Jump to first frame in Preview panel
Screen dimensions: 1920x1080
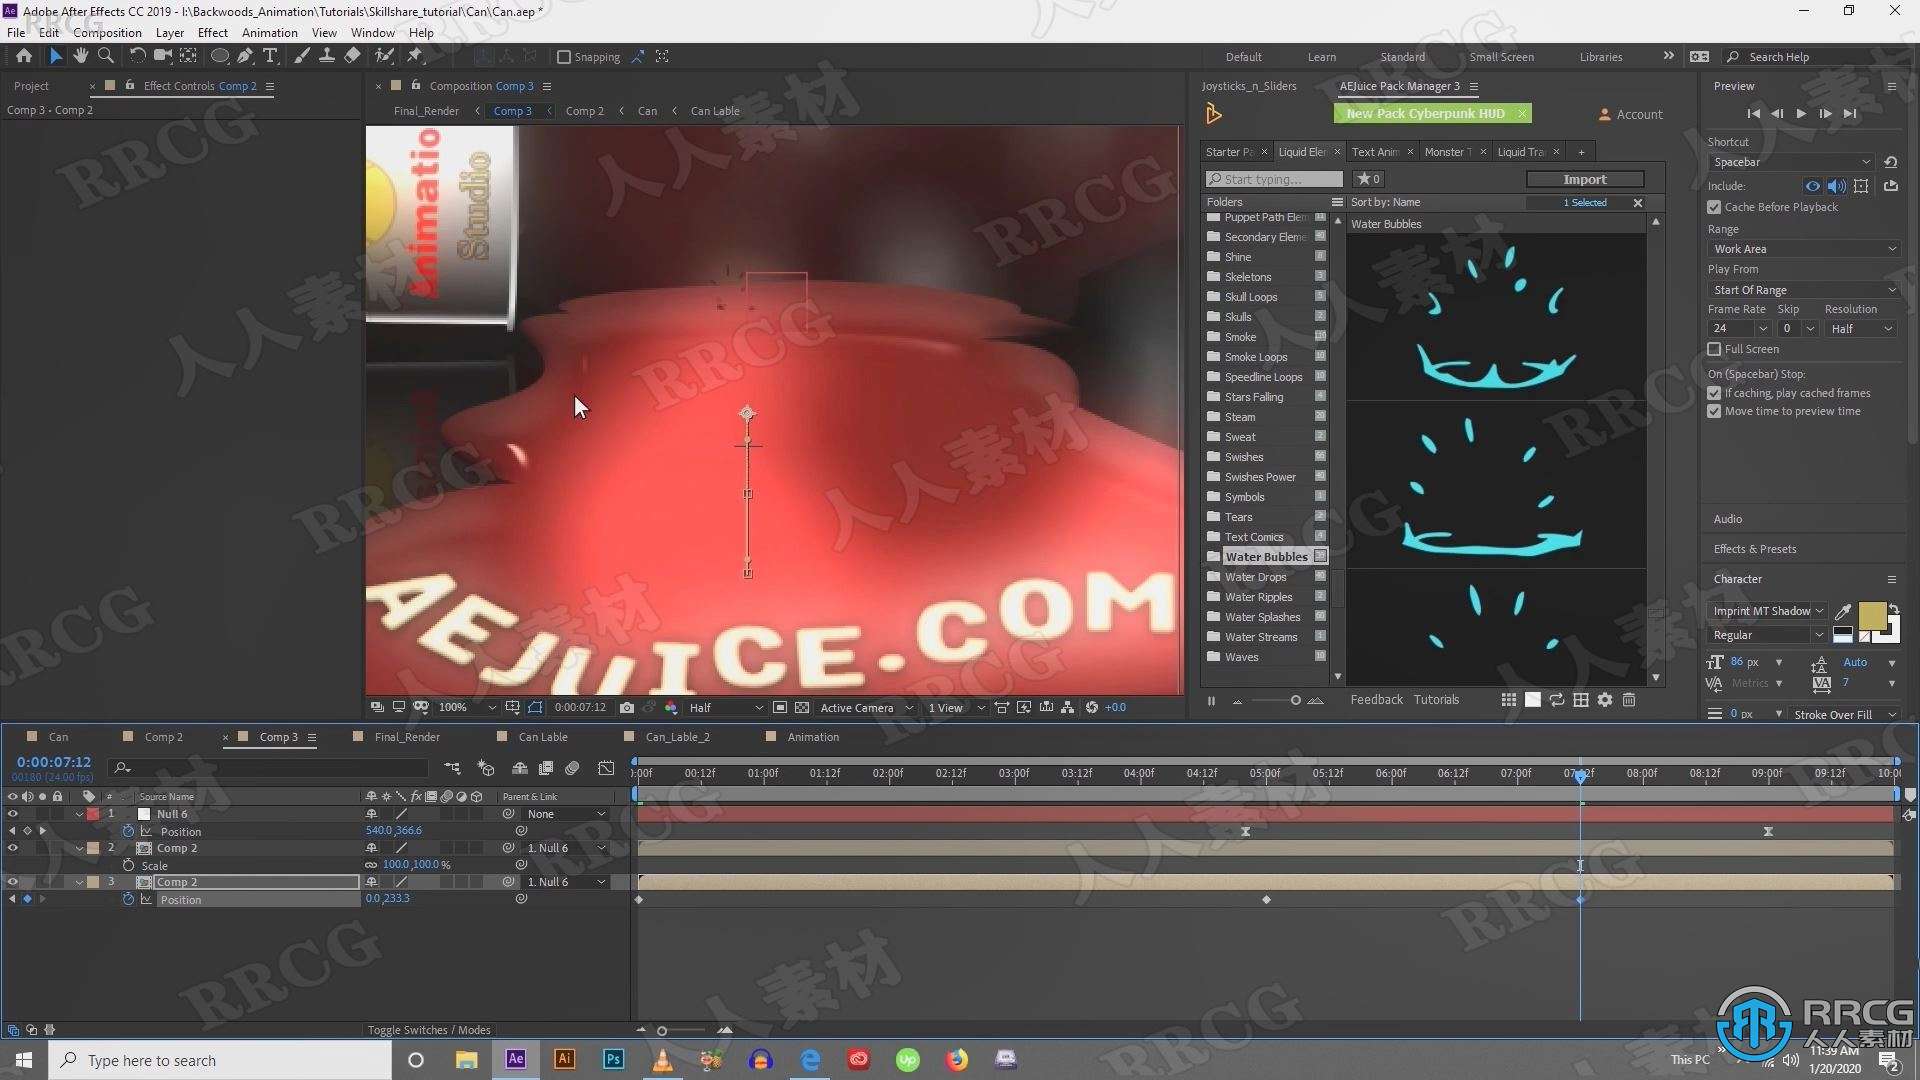(1753, 114)
